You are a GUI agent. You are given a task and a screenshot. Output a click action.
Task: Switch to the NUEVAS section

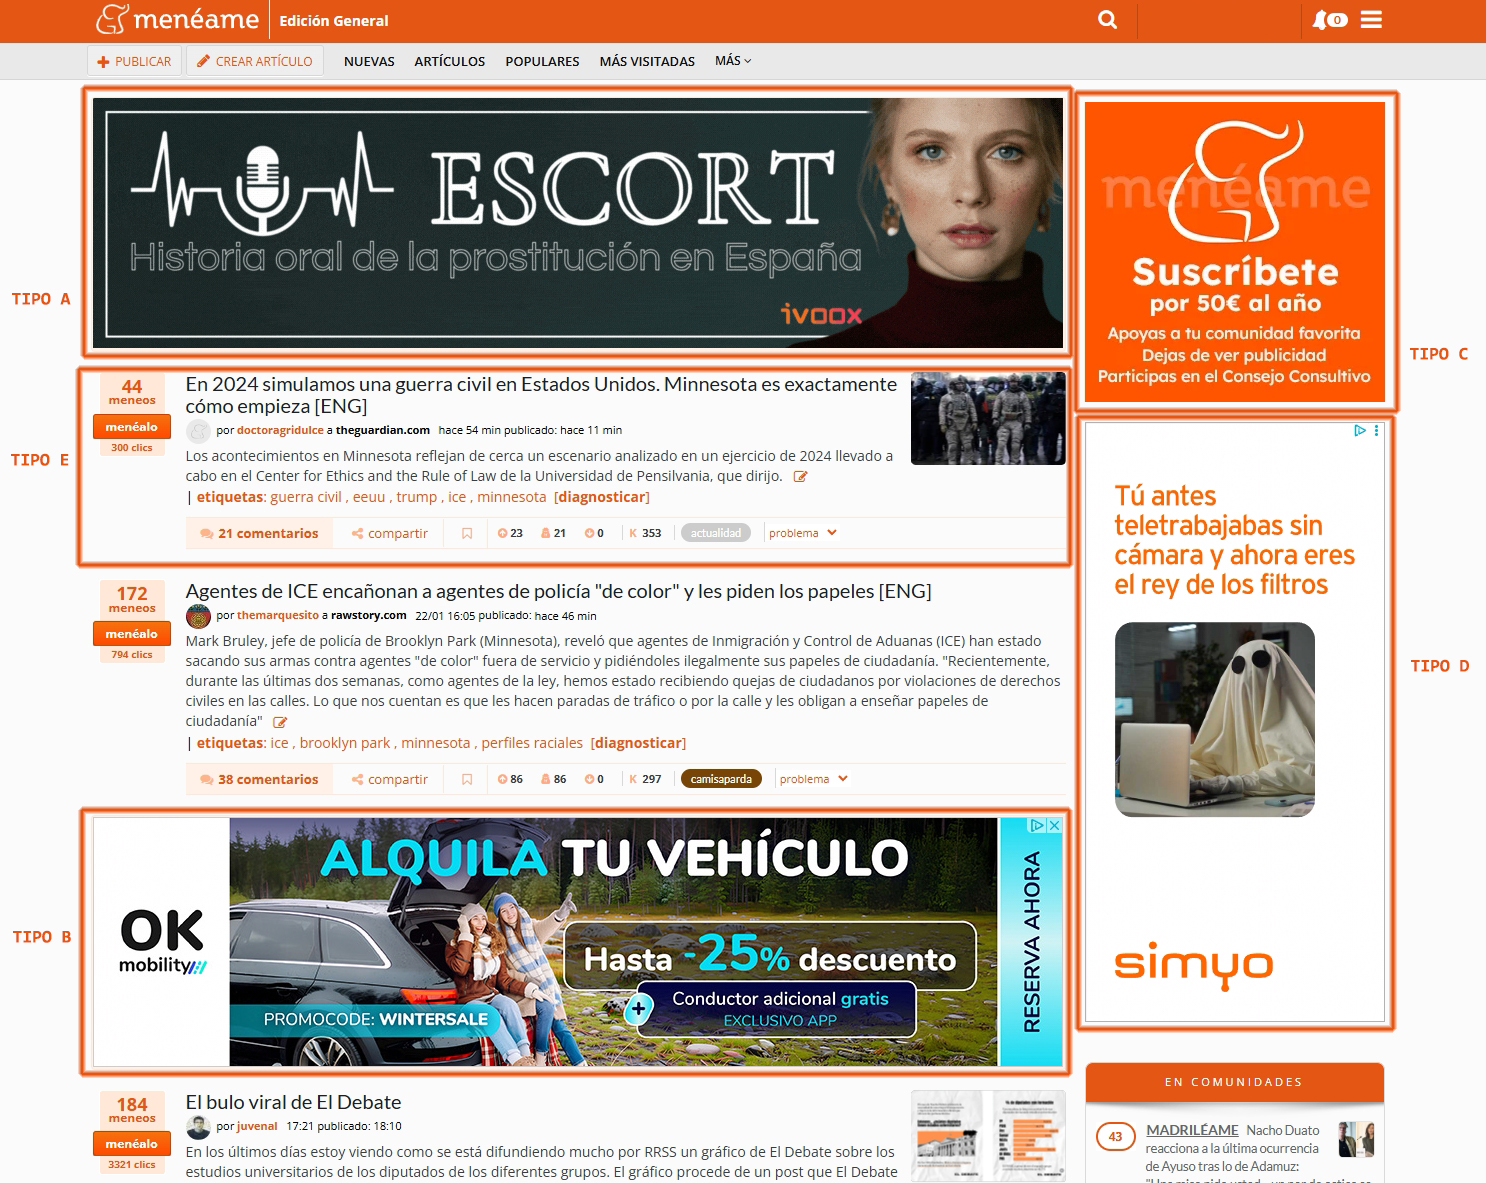point(369,62)
